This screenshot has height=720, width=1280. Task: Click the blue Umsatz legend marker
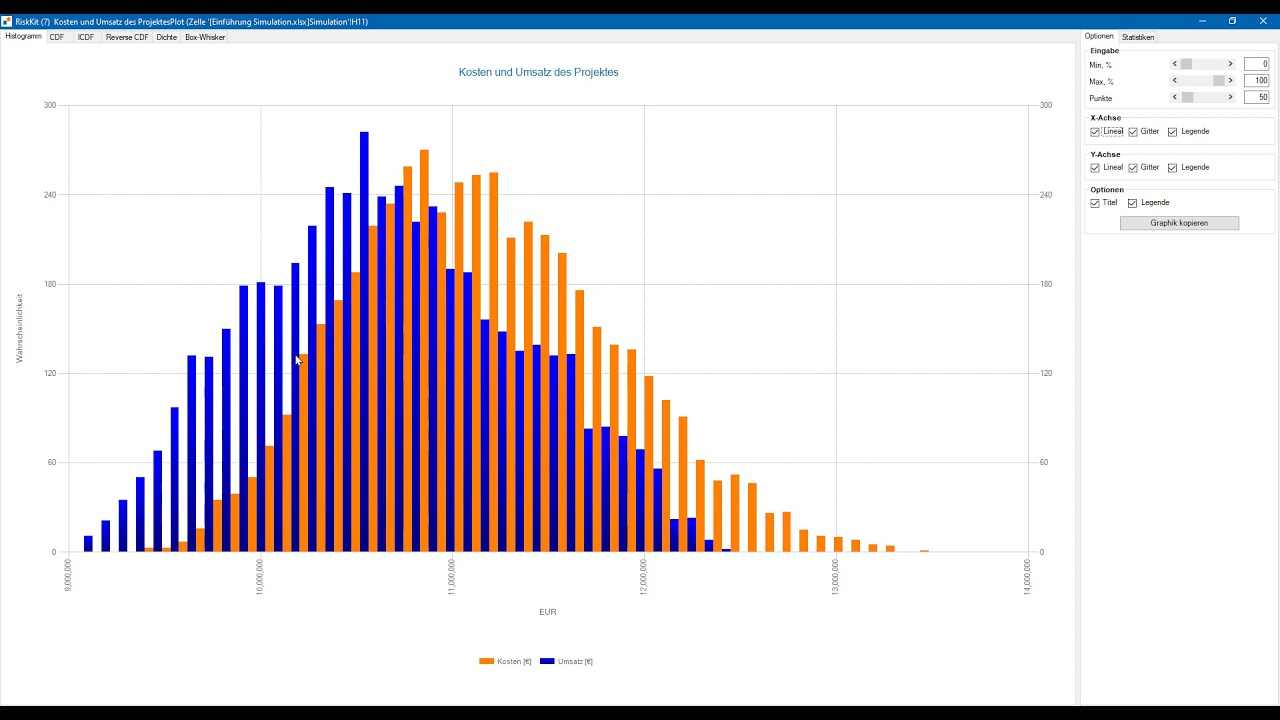pos(547,661)
